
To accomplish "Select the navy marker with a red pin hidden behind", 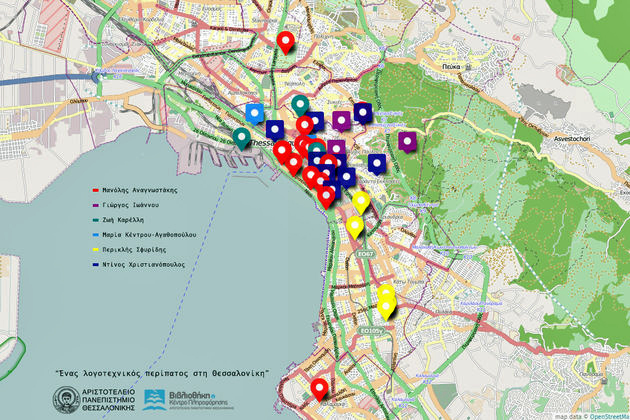I will pos(363,113).
